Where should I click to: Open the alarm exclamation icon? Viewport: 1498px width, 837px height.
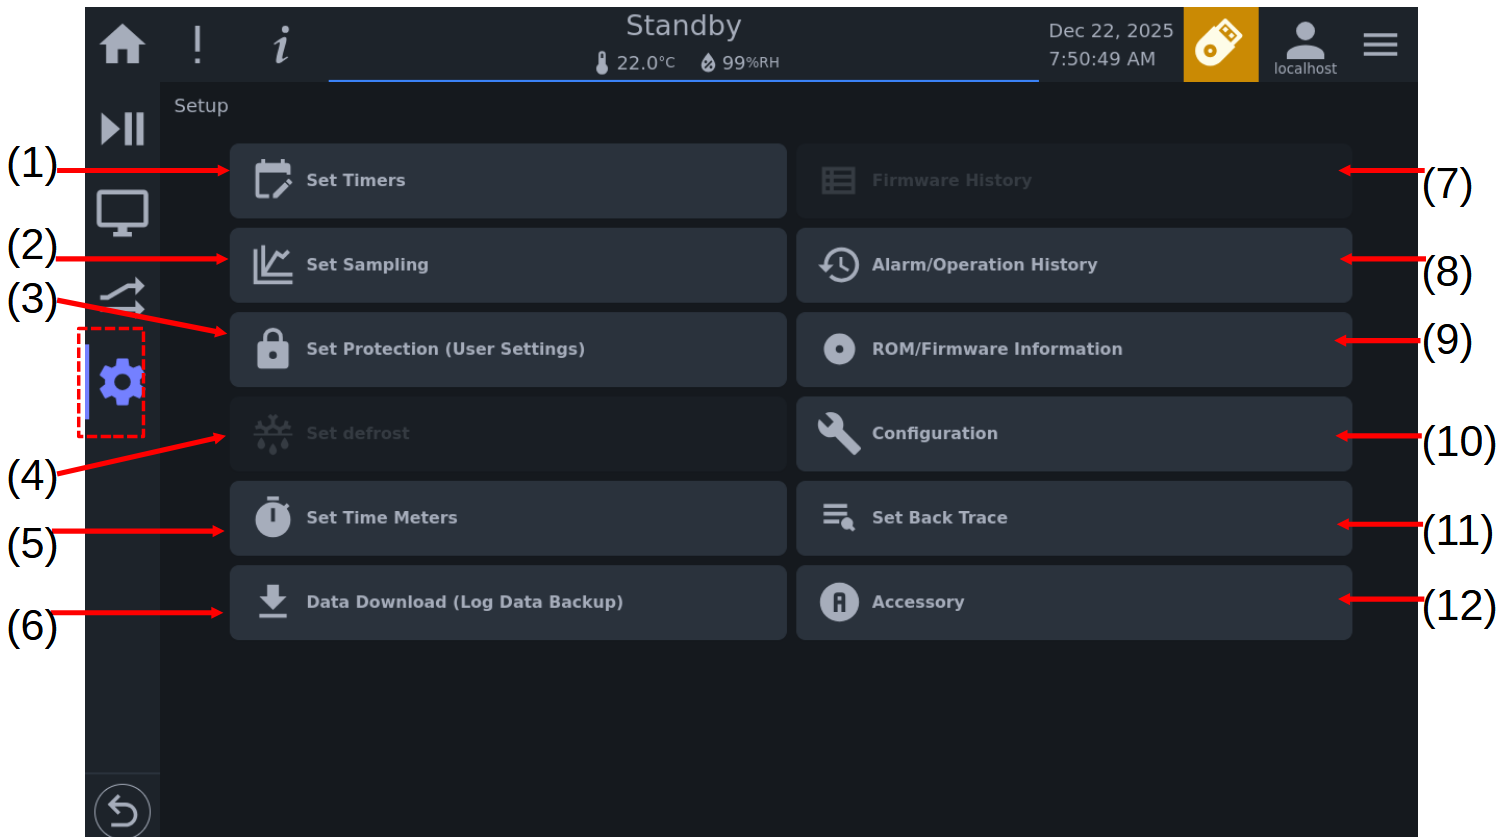(x=197, y=45)
